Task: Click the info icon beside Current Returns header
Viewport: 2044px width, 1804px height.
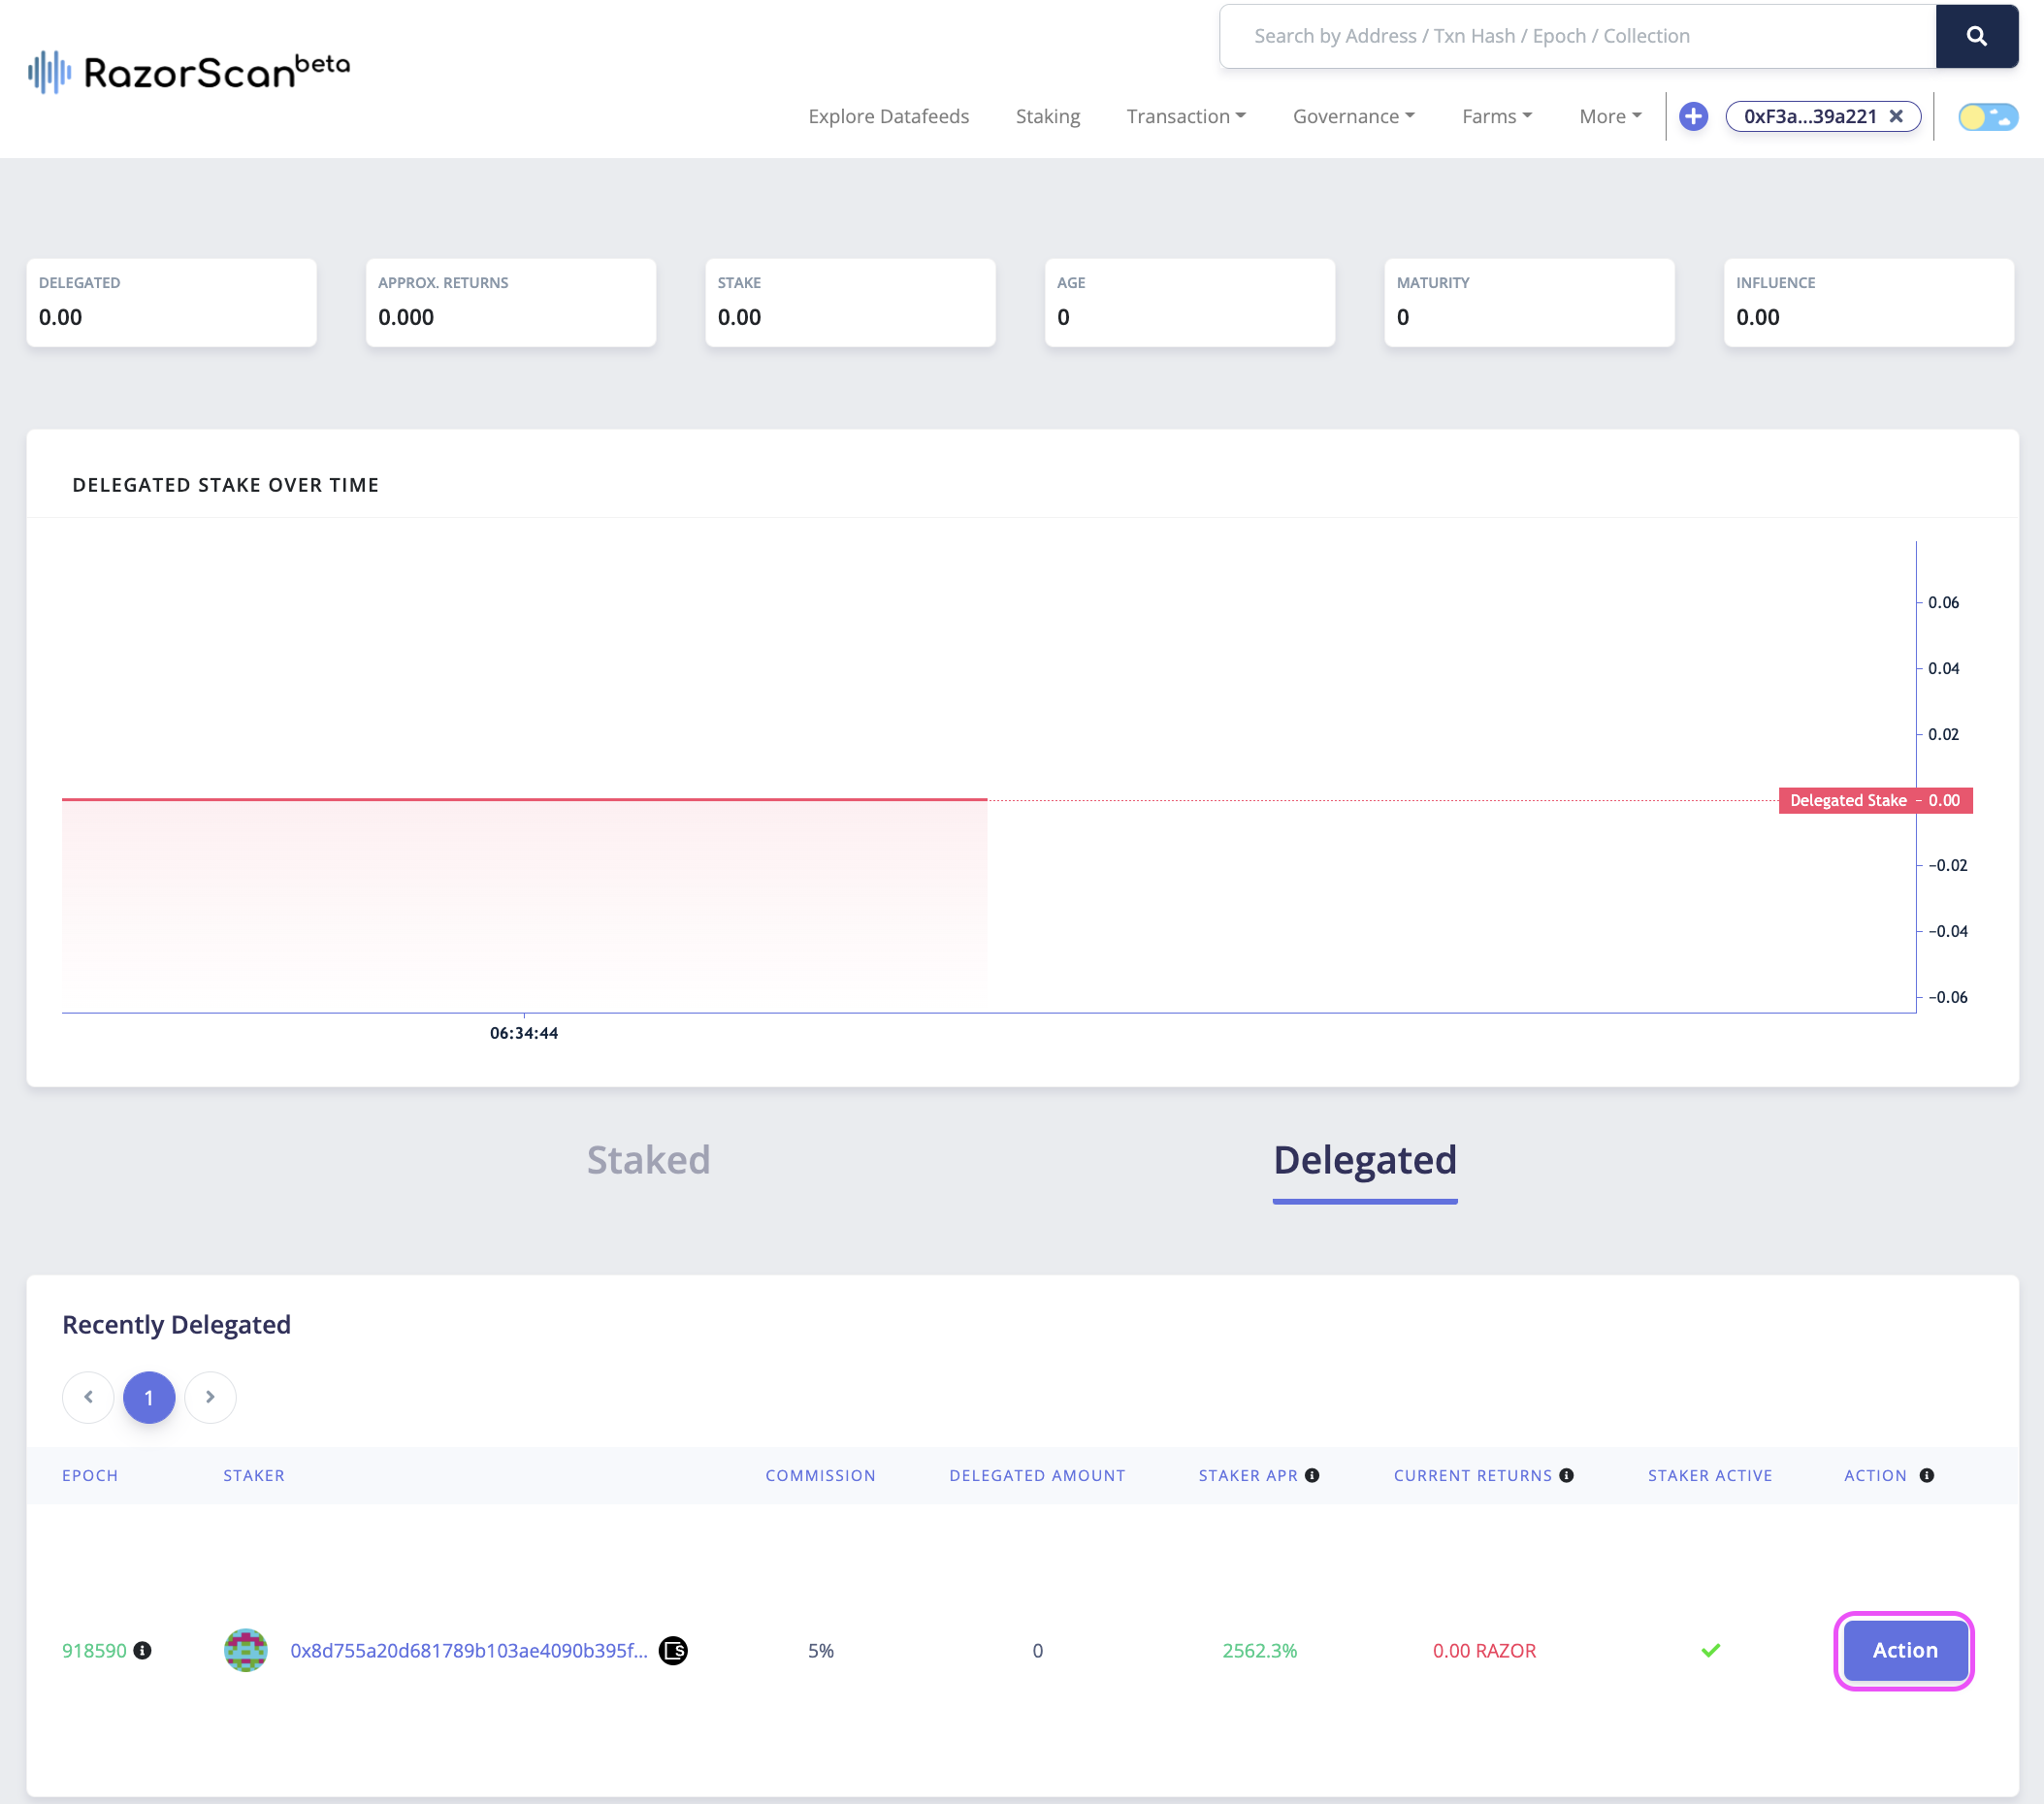Action: point(1567,1475)
